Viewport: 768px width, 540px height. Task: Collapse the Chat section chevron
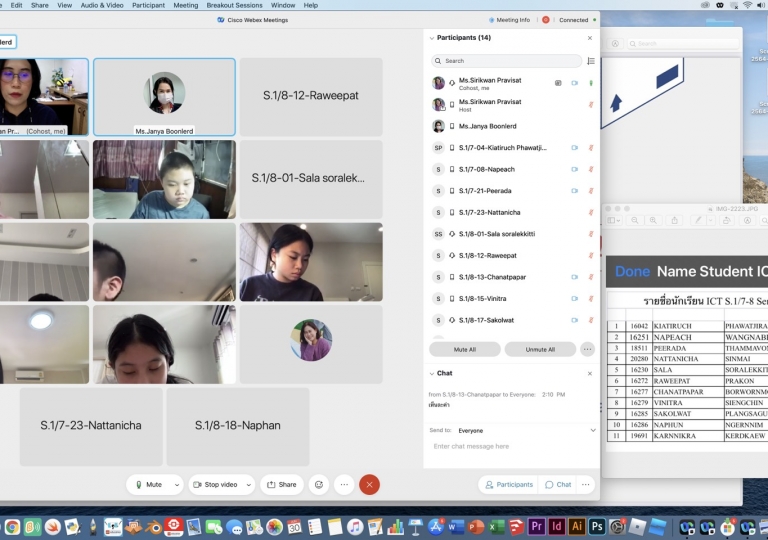point(432,373)
